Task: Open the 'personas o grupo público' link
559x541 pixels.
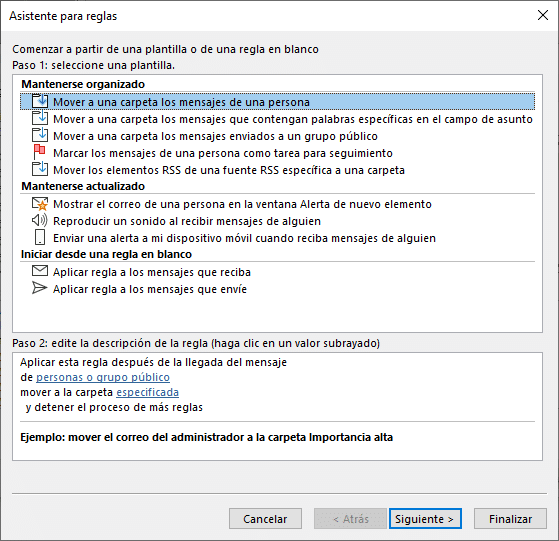Action: (103, 377)
